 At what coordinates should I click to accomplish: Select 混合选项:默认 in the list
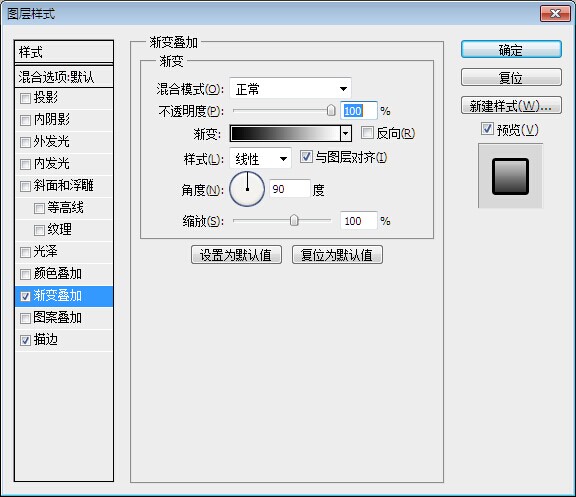(x=64, y=77)
